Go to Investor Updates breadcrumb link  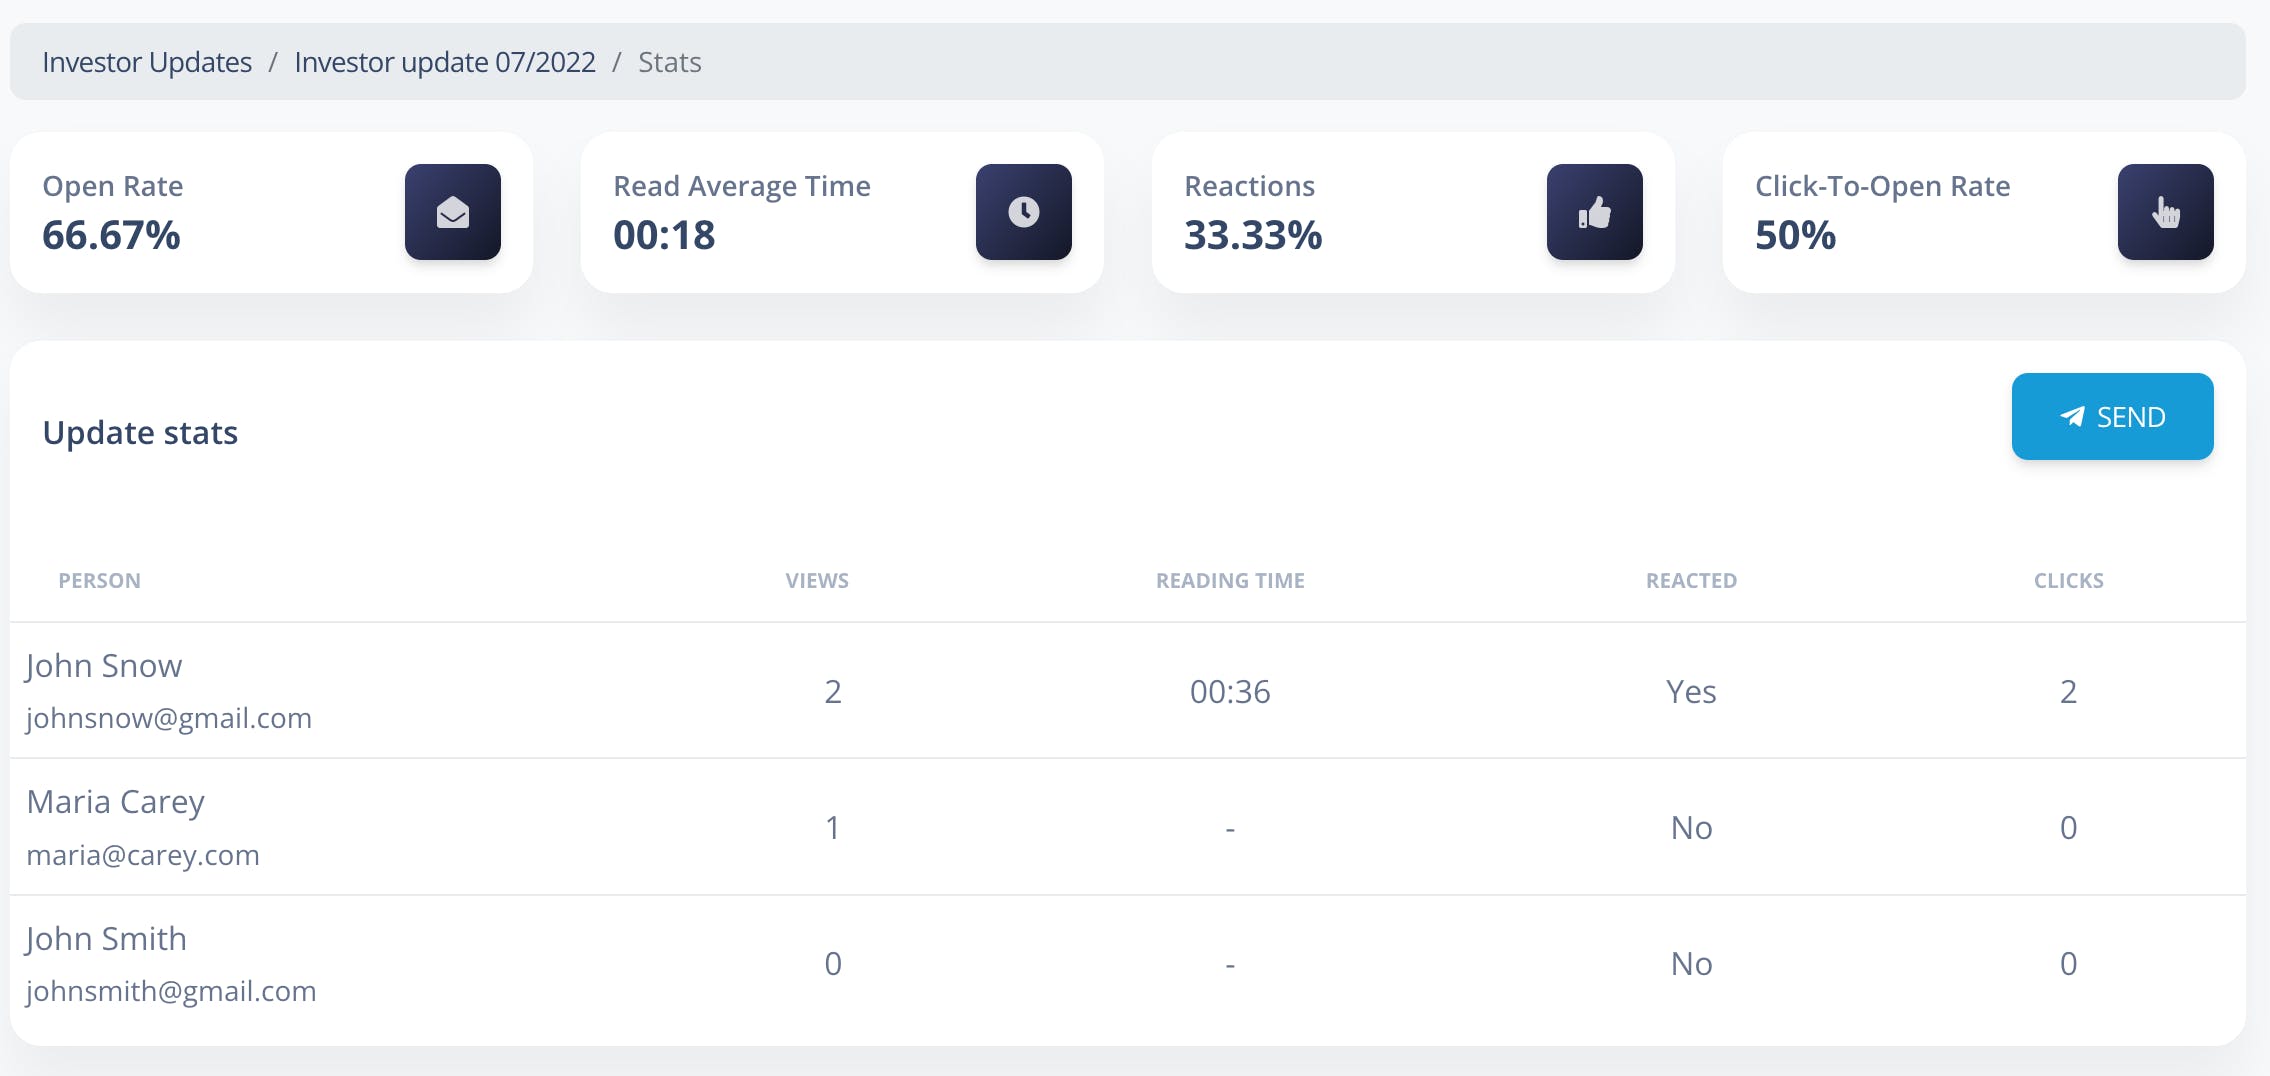point(147,62)
